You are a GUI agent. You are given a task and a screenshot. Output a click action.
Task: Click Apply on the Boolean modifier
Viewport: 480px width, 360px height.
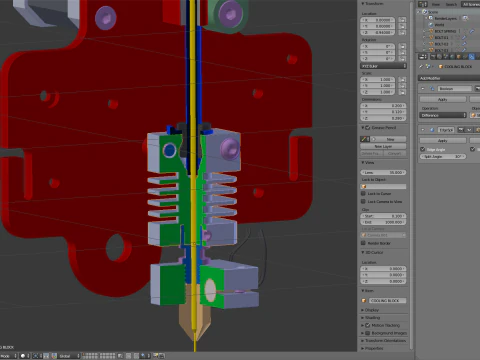pos(443,99)
